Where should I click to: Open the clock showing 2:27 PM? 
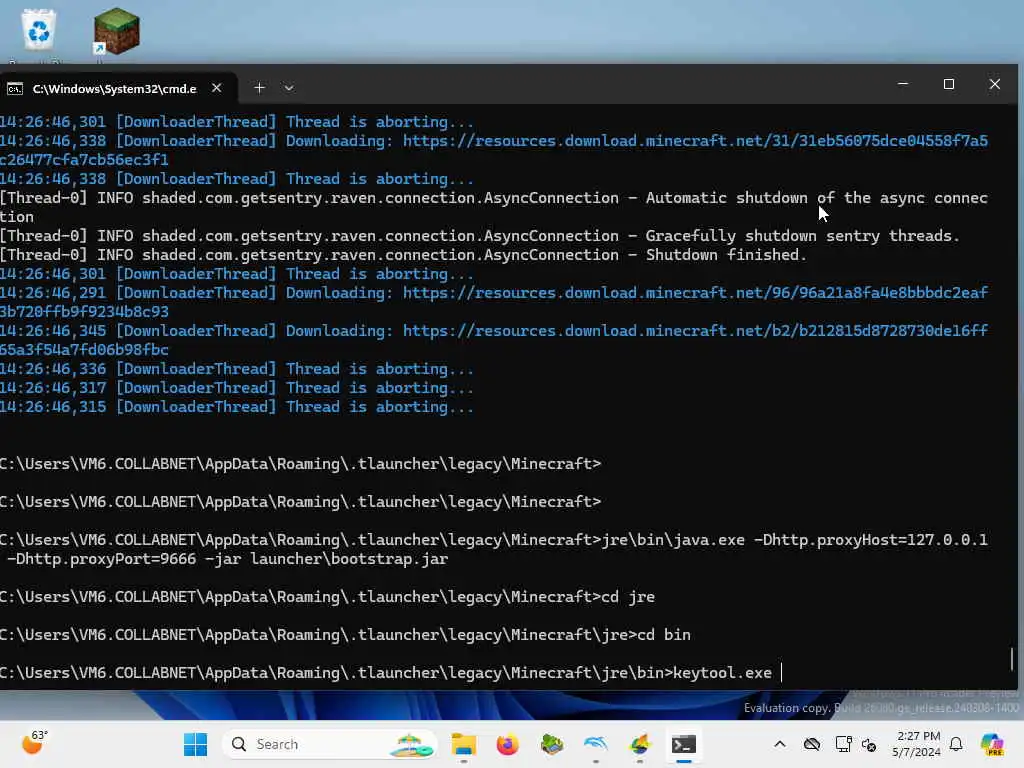pos(917,744)
